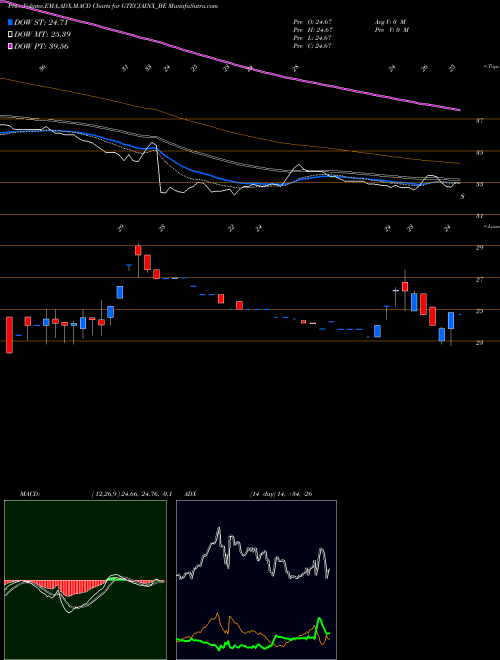Select the 'DOW PT: 39.56' legend text
Viewport: 500px width, 660px height.
coord(41,46)
